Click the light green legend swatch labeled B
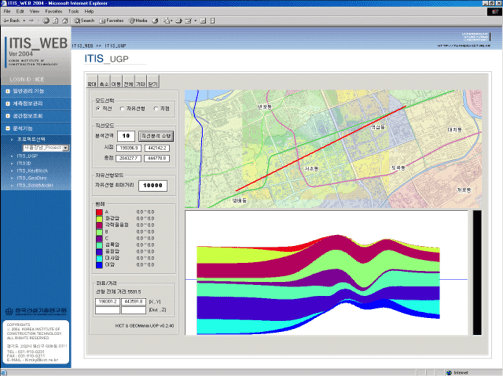This screenshot has width=503, height=376. click(x=99, y=232)
